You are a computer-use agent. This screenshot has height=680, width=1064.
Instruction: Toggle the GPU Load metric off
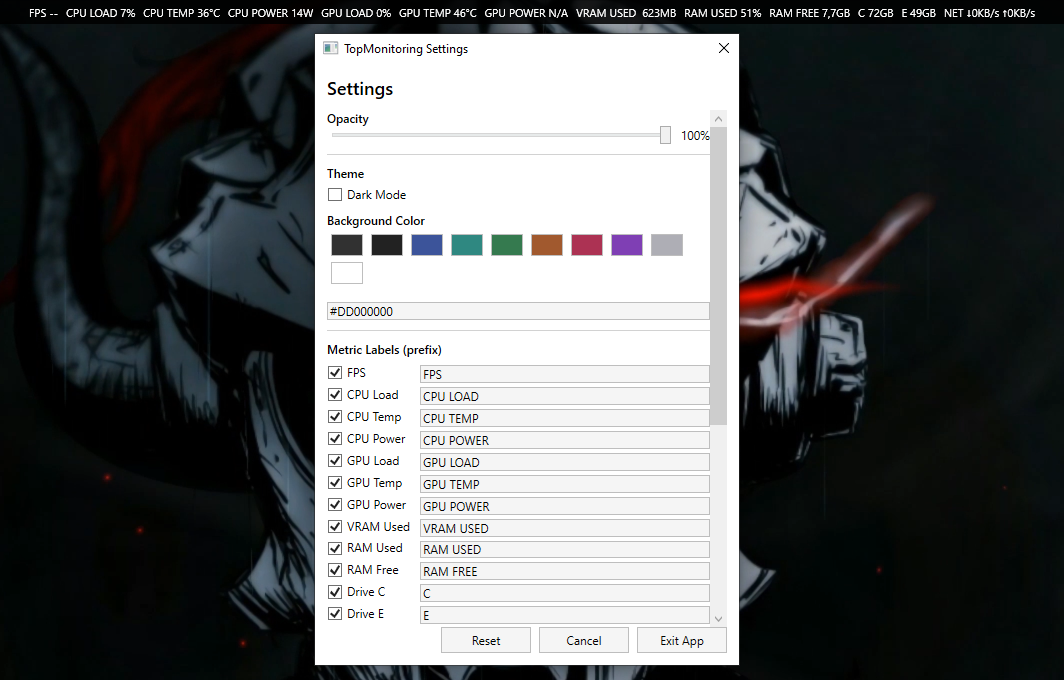335,460
